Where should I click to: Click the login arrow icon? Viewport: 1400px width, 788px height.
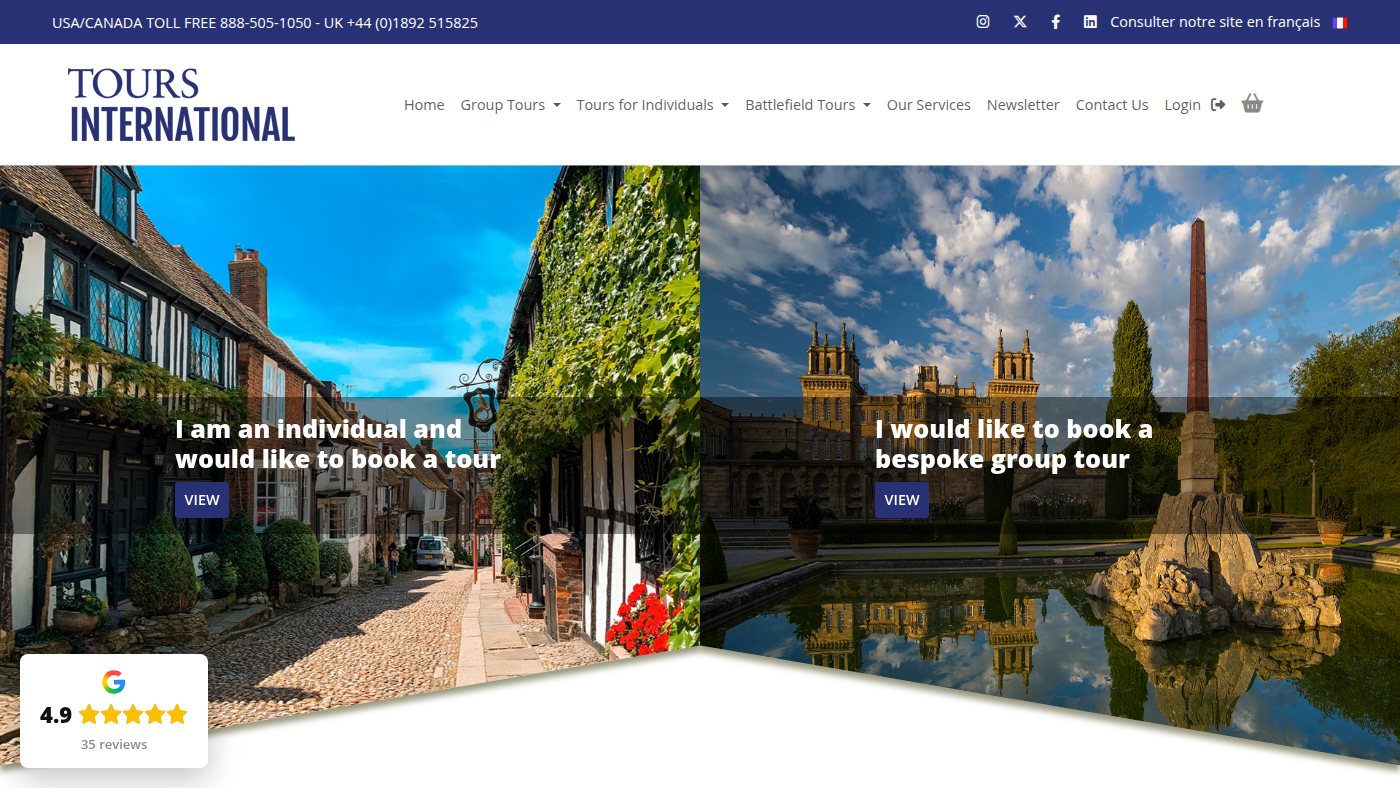pos(1218,104)
